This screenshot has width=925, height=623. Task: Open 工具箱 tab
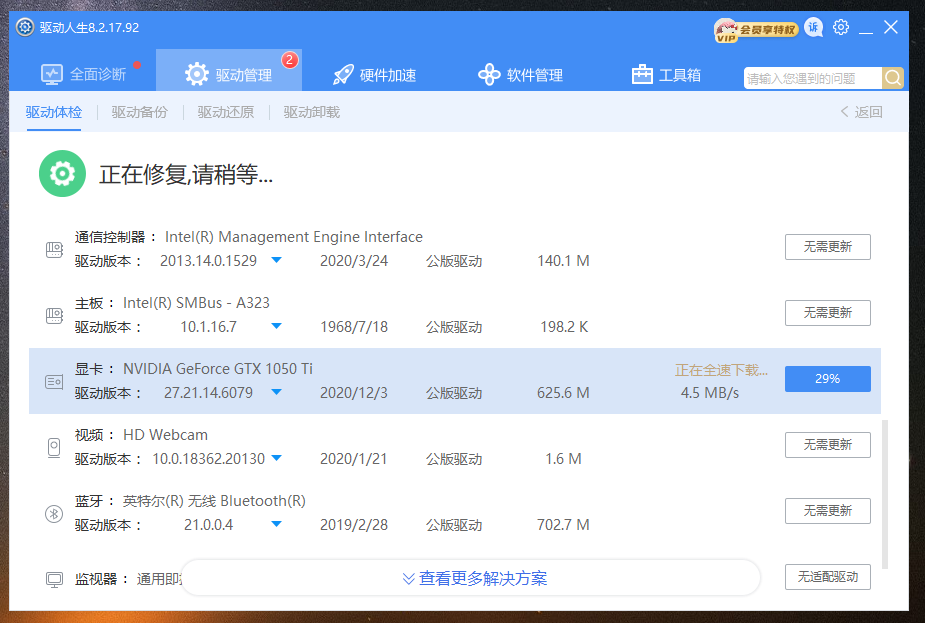(666, 74)
